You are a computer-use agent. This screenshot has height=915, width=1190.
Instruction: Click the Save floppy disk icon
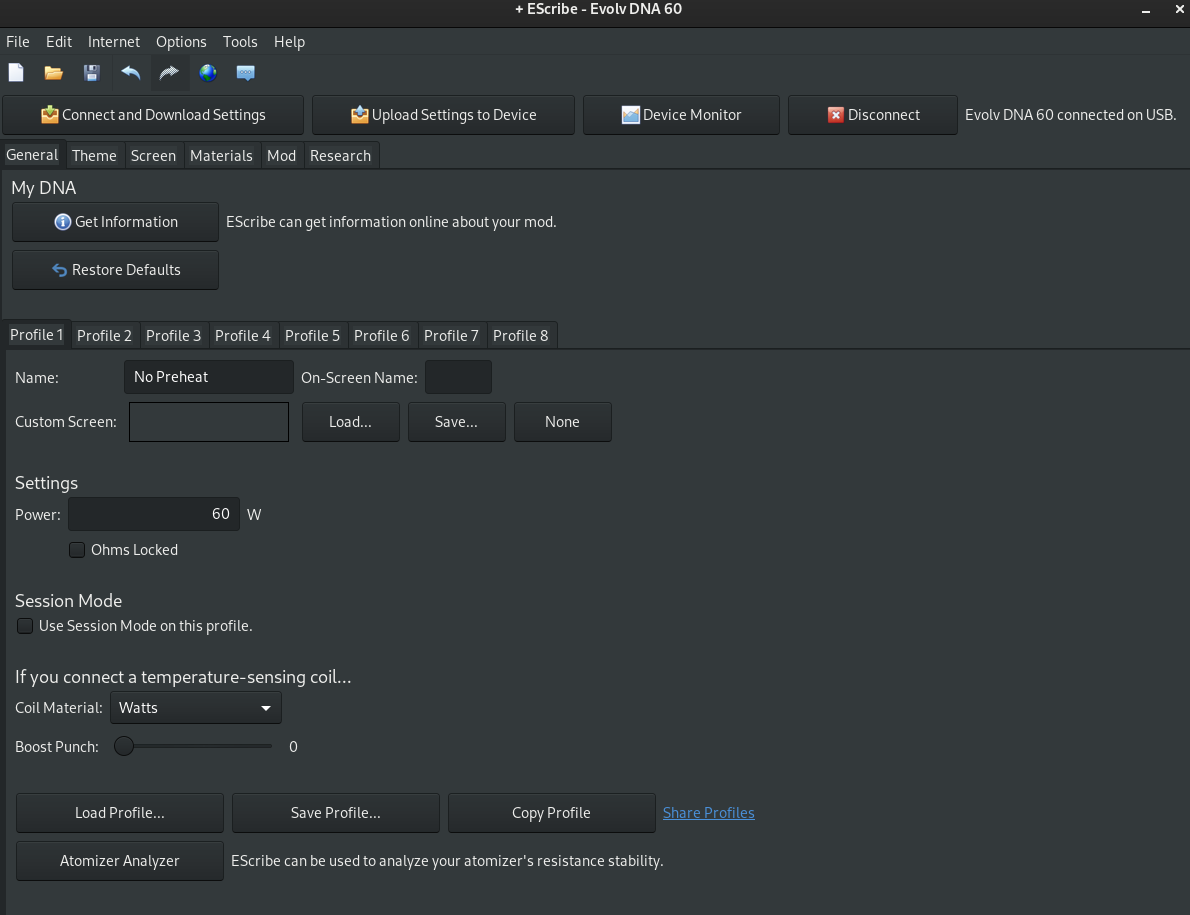(92, 73)
